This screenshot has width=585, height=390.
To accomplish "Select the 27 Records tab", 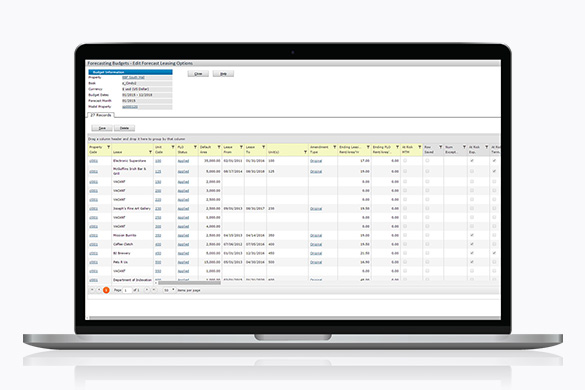I will tap(101, 115).
